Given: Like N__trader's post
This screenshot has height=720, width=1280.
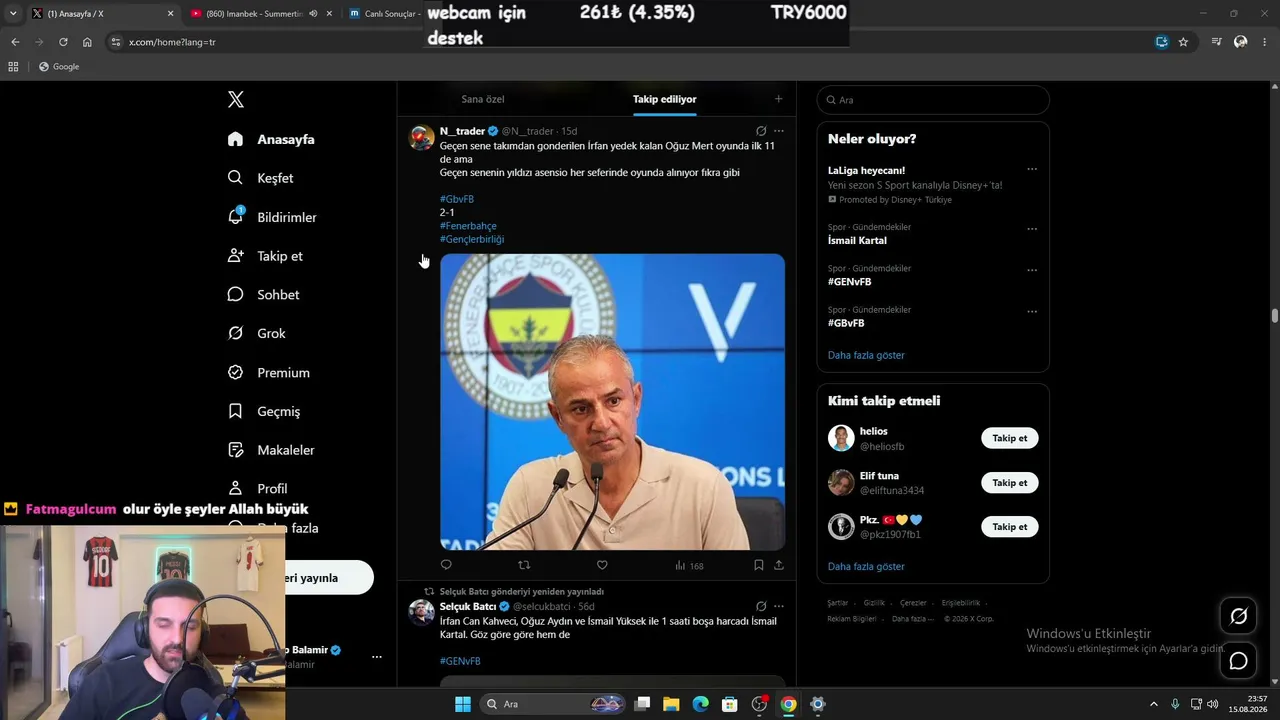Looking at the screenshot, I should pyautogui.click(x=602, y=565).
